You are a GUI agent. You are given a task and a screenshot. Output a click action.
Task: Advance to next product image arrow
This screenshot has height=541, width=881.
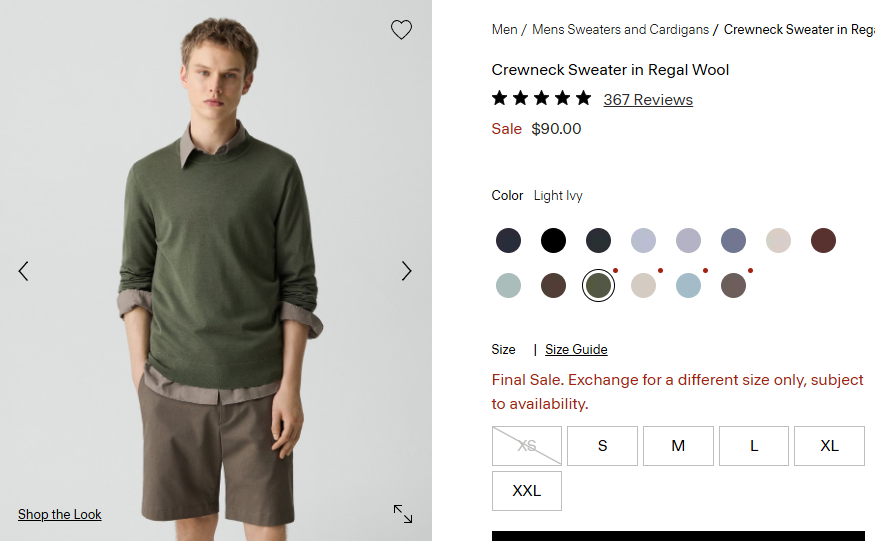point(406,271)
